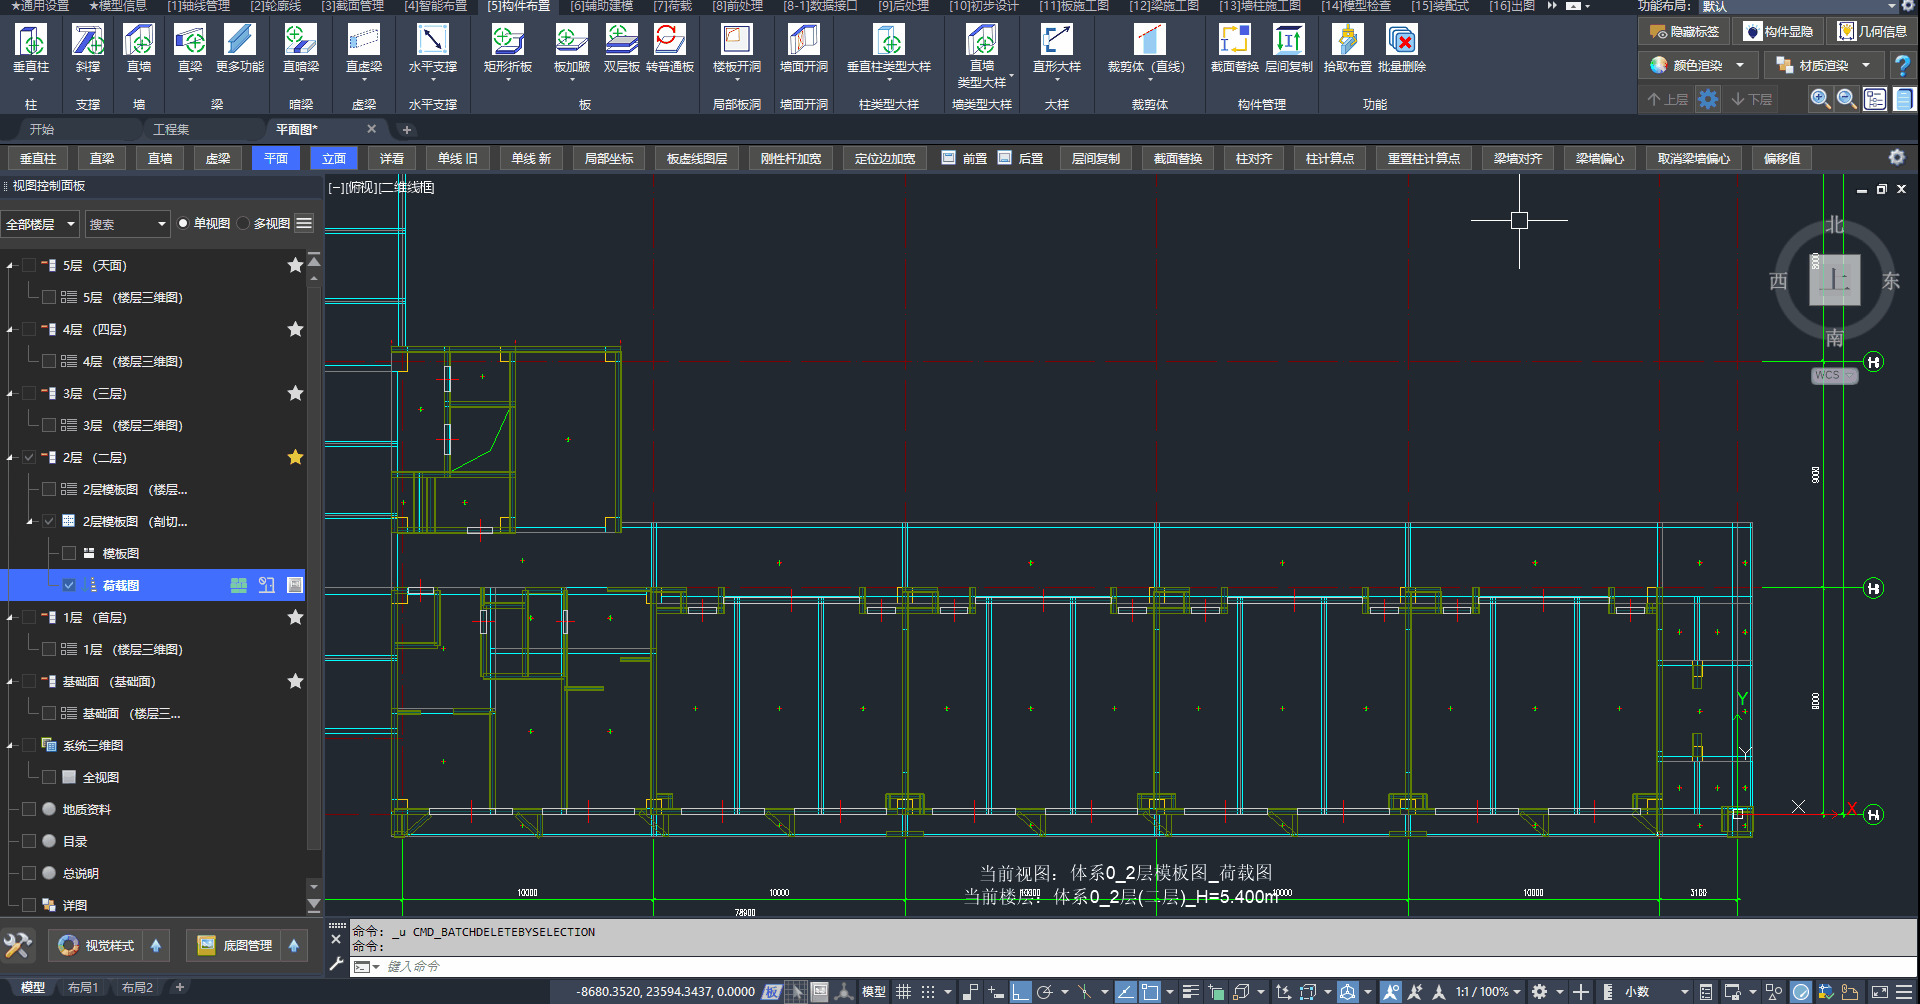Click the 上 face of the view cube
This screenshot has height=1004, width=1920.
click(x=1835, y=279)
